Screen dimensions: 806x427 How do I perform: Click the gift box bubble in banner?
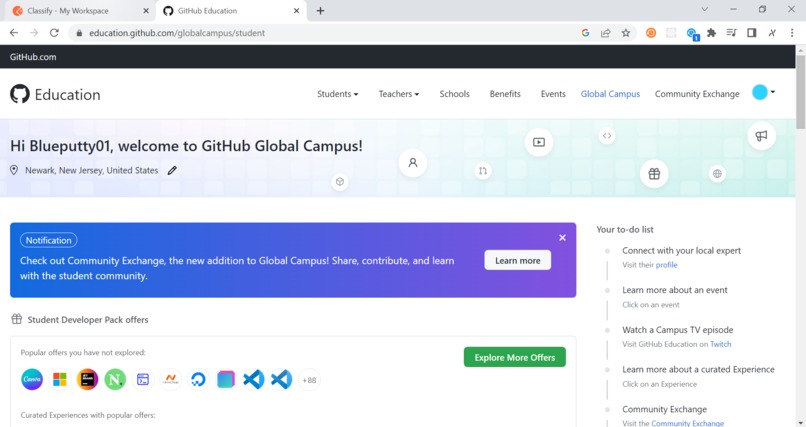pos(654,174)
